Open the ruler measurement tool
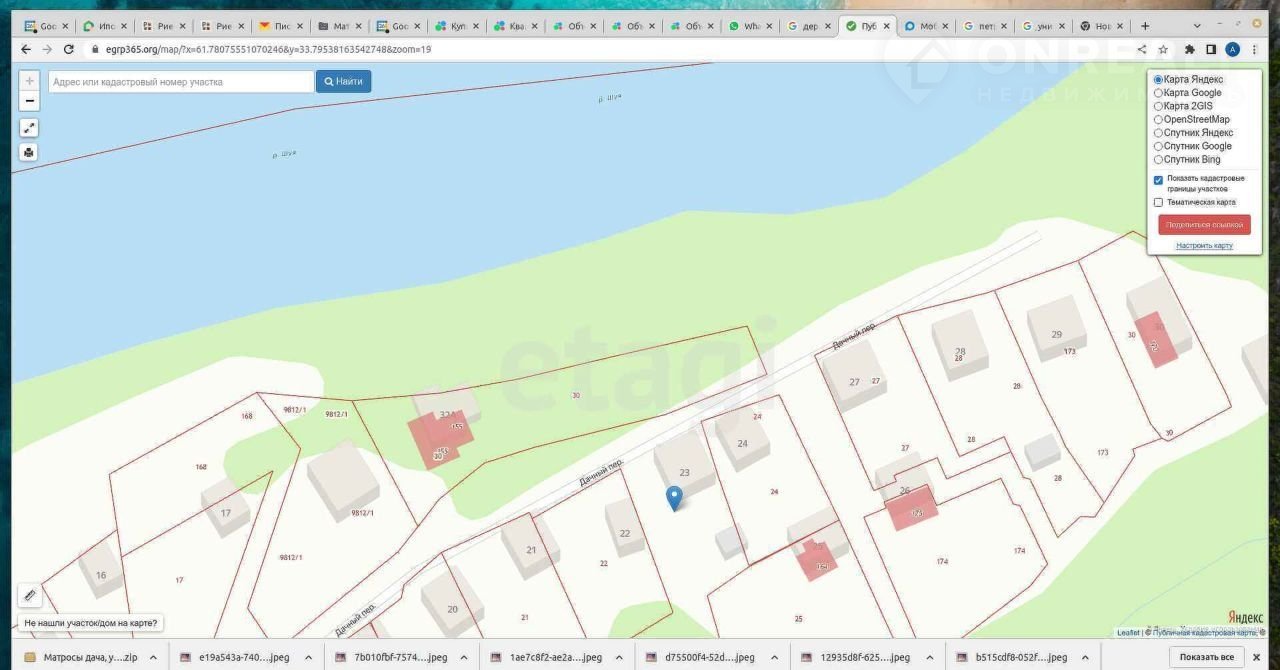This screenshot has height=670, width=1280. click(29, 595)
